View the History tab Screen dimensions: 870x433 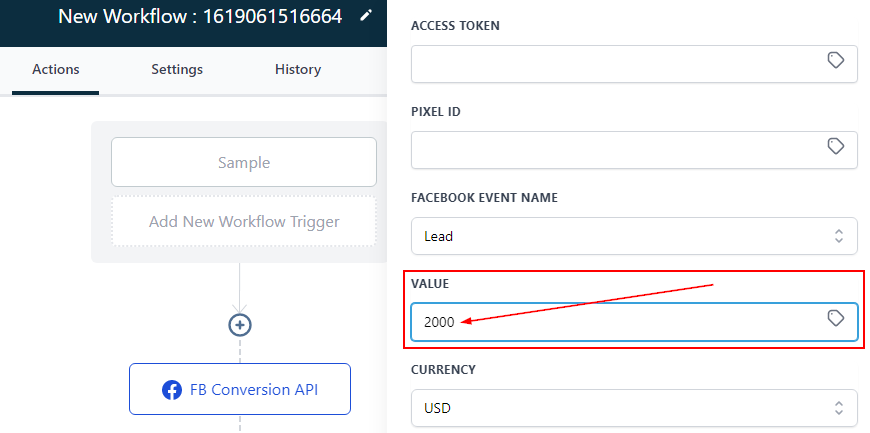pyautogui.click(x=298, y=69)
